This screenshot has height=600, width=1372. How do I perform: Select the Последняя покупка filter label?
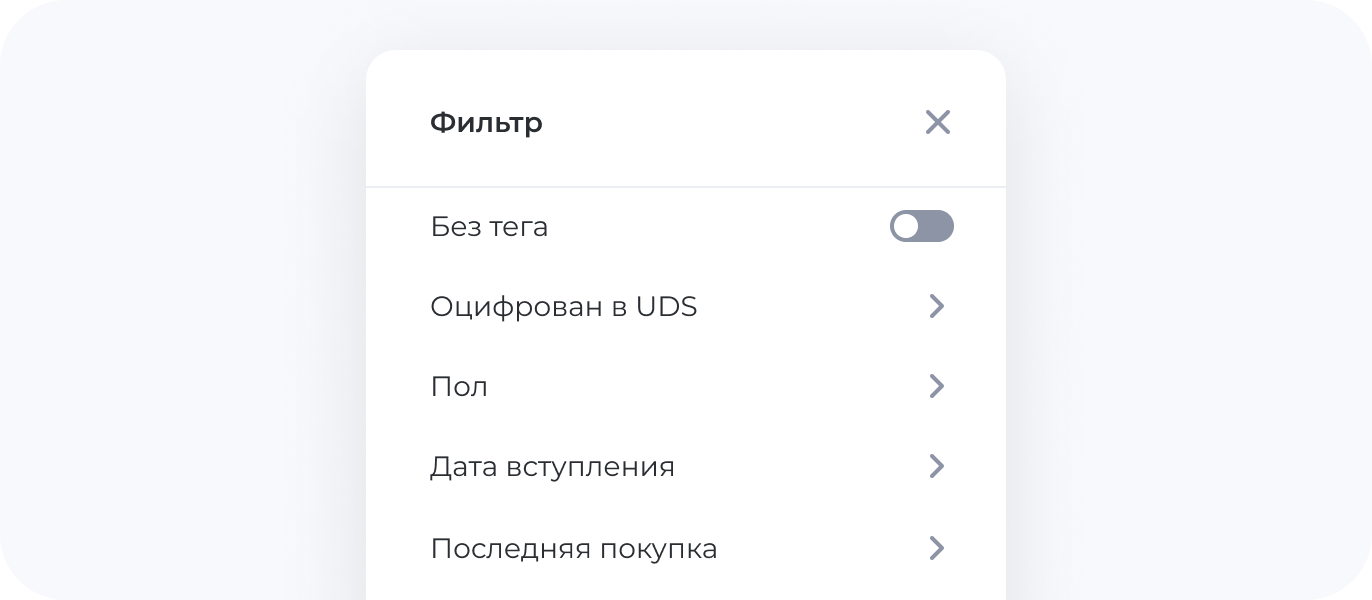(x=573, y=548)
